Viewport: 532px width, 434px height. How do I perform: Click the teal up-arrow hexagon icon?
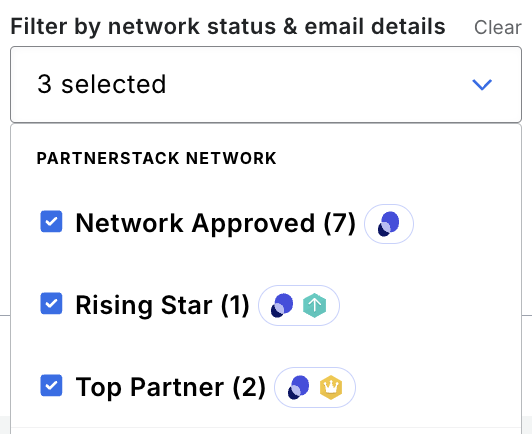[315, 305]
